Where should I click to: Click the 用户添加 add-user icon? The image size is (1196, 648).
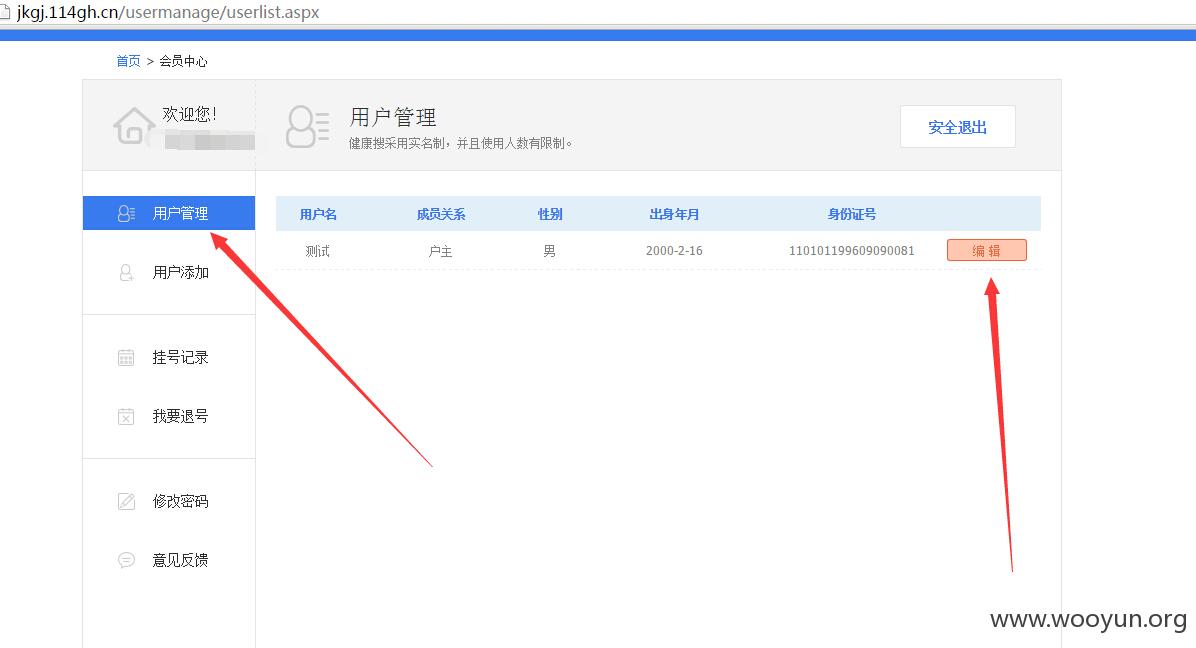coord(126,272)
